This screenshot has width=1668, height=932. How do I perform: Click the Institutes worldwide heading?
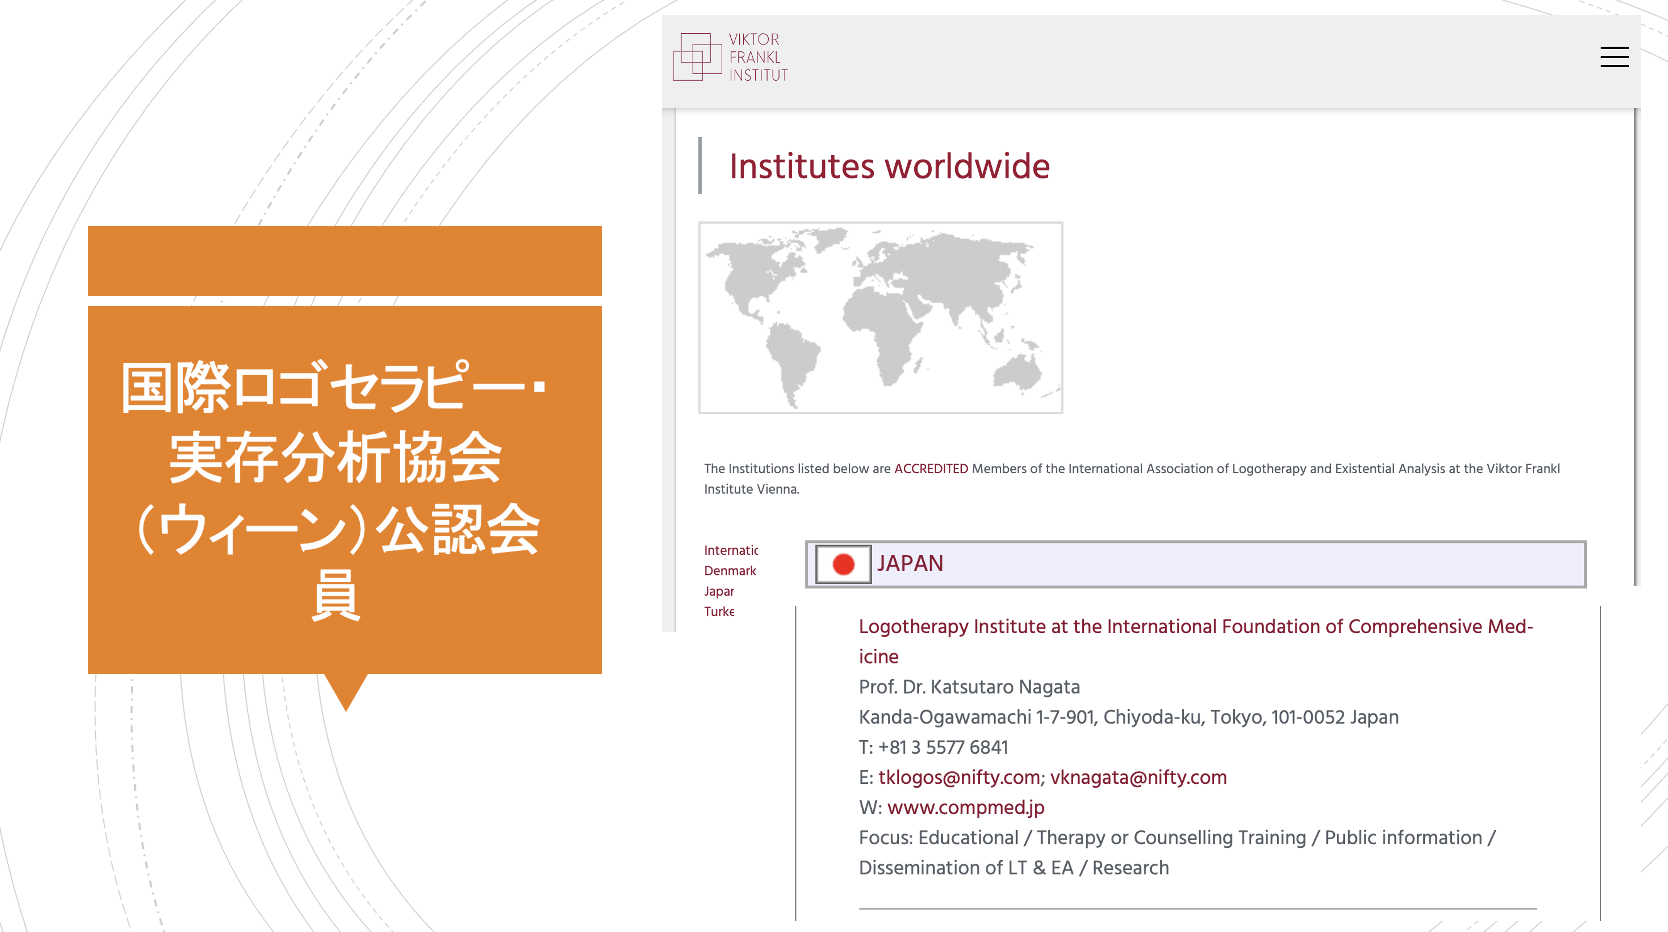coord(889,167)
